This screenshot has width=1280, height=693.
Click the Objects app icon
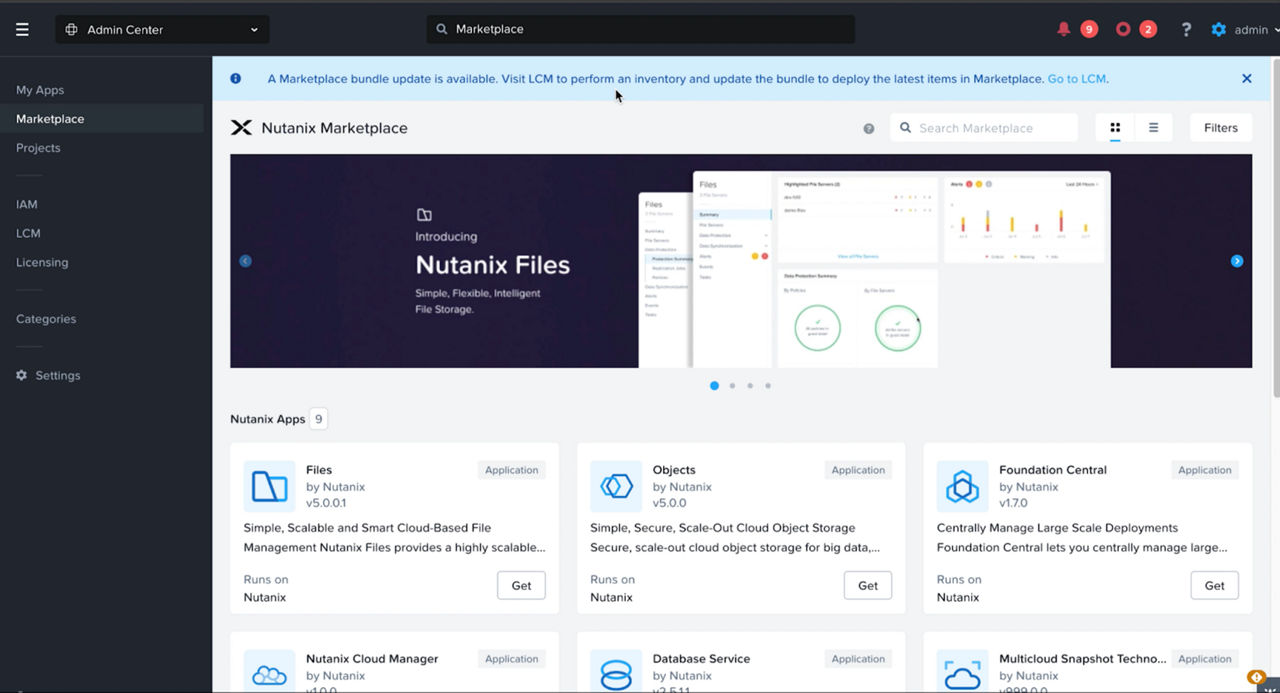coord(615,486)
